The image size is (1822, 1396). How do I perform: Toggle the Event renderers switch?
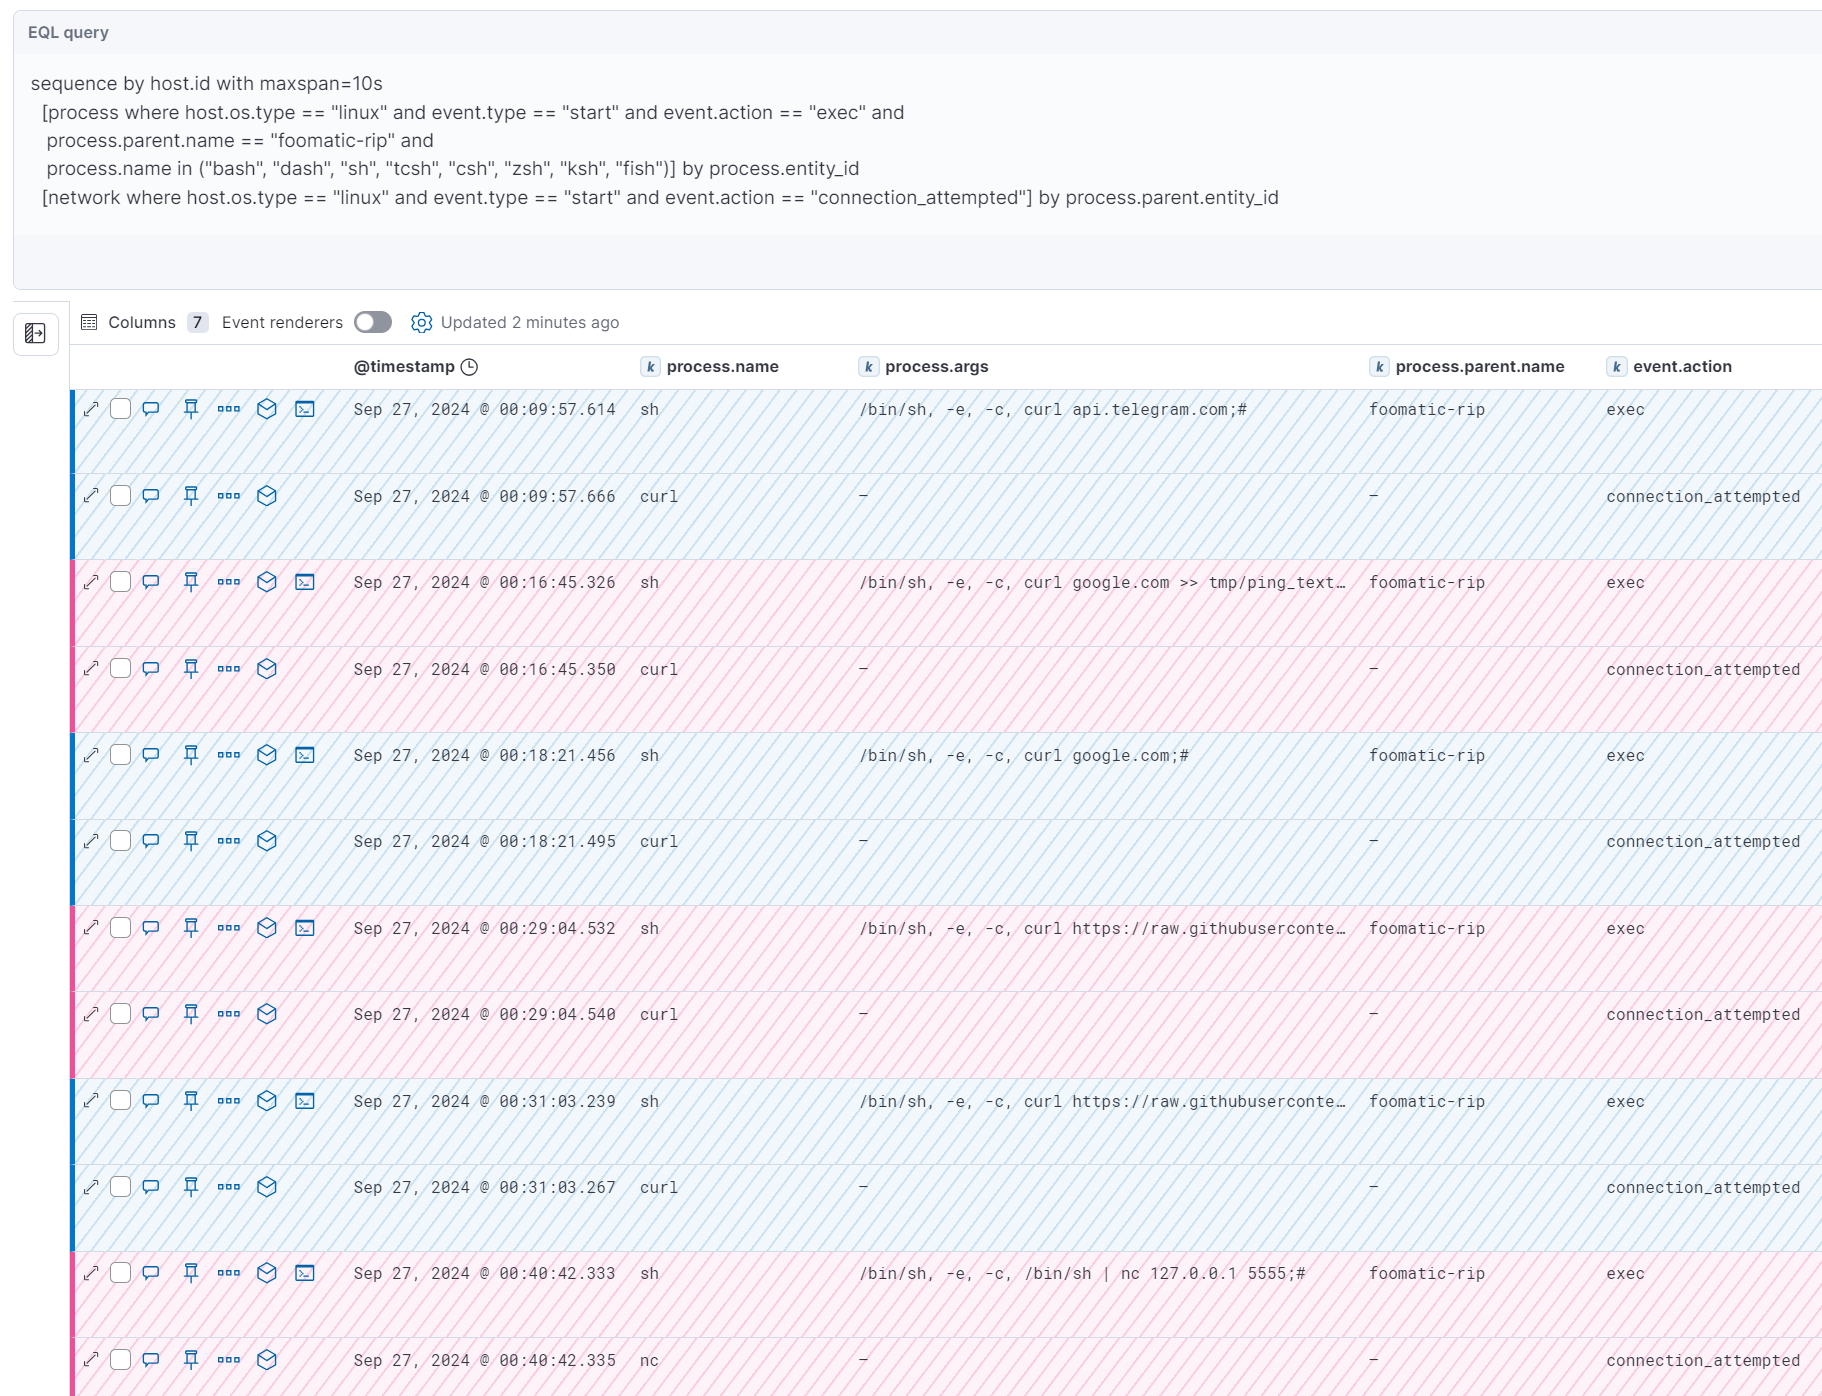coord(373,322)
